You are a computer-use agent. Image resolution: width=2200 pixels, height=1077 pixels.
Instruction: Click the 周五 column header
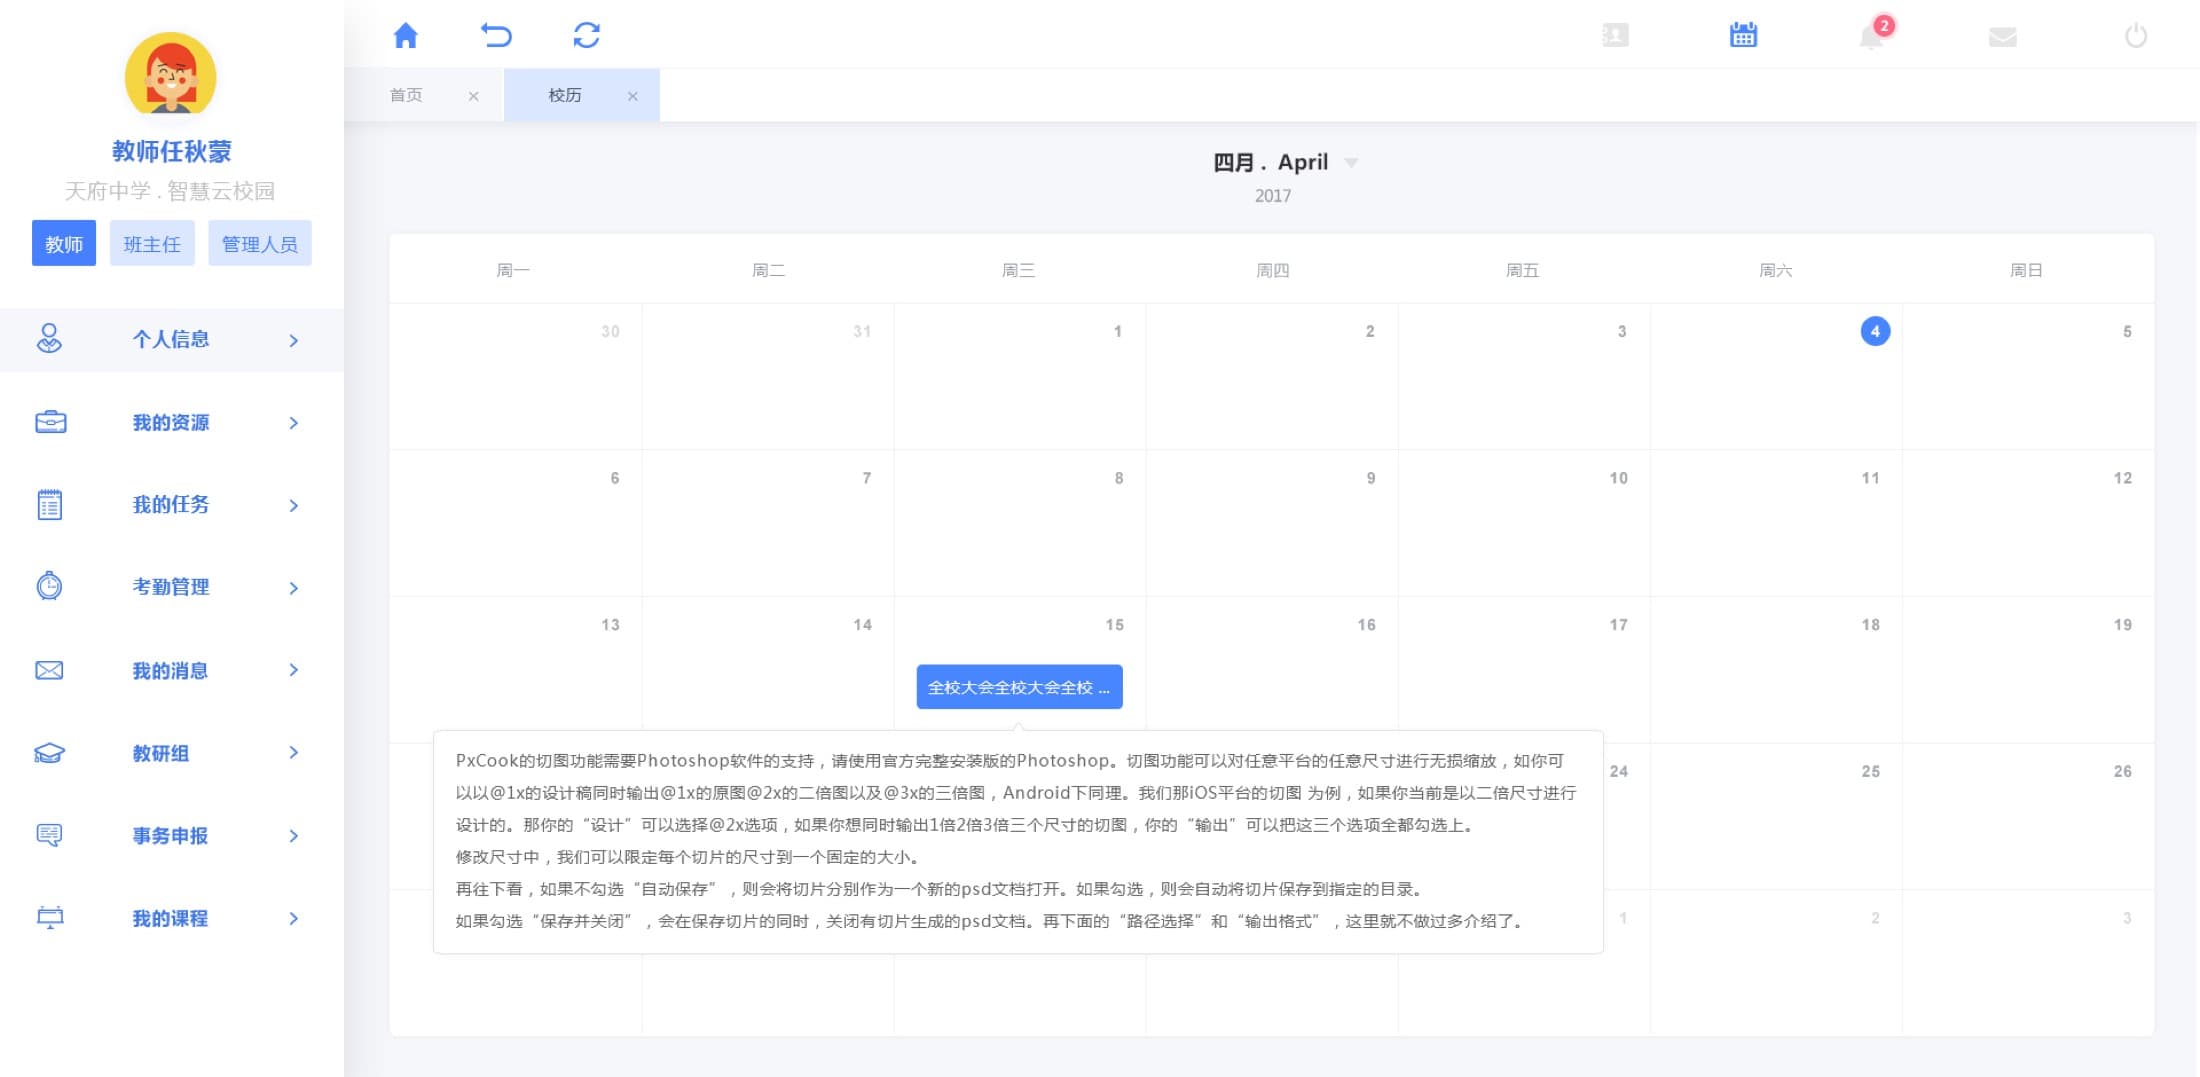pos(1522,270)
